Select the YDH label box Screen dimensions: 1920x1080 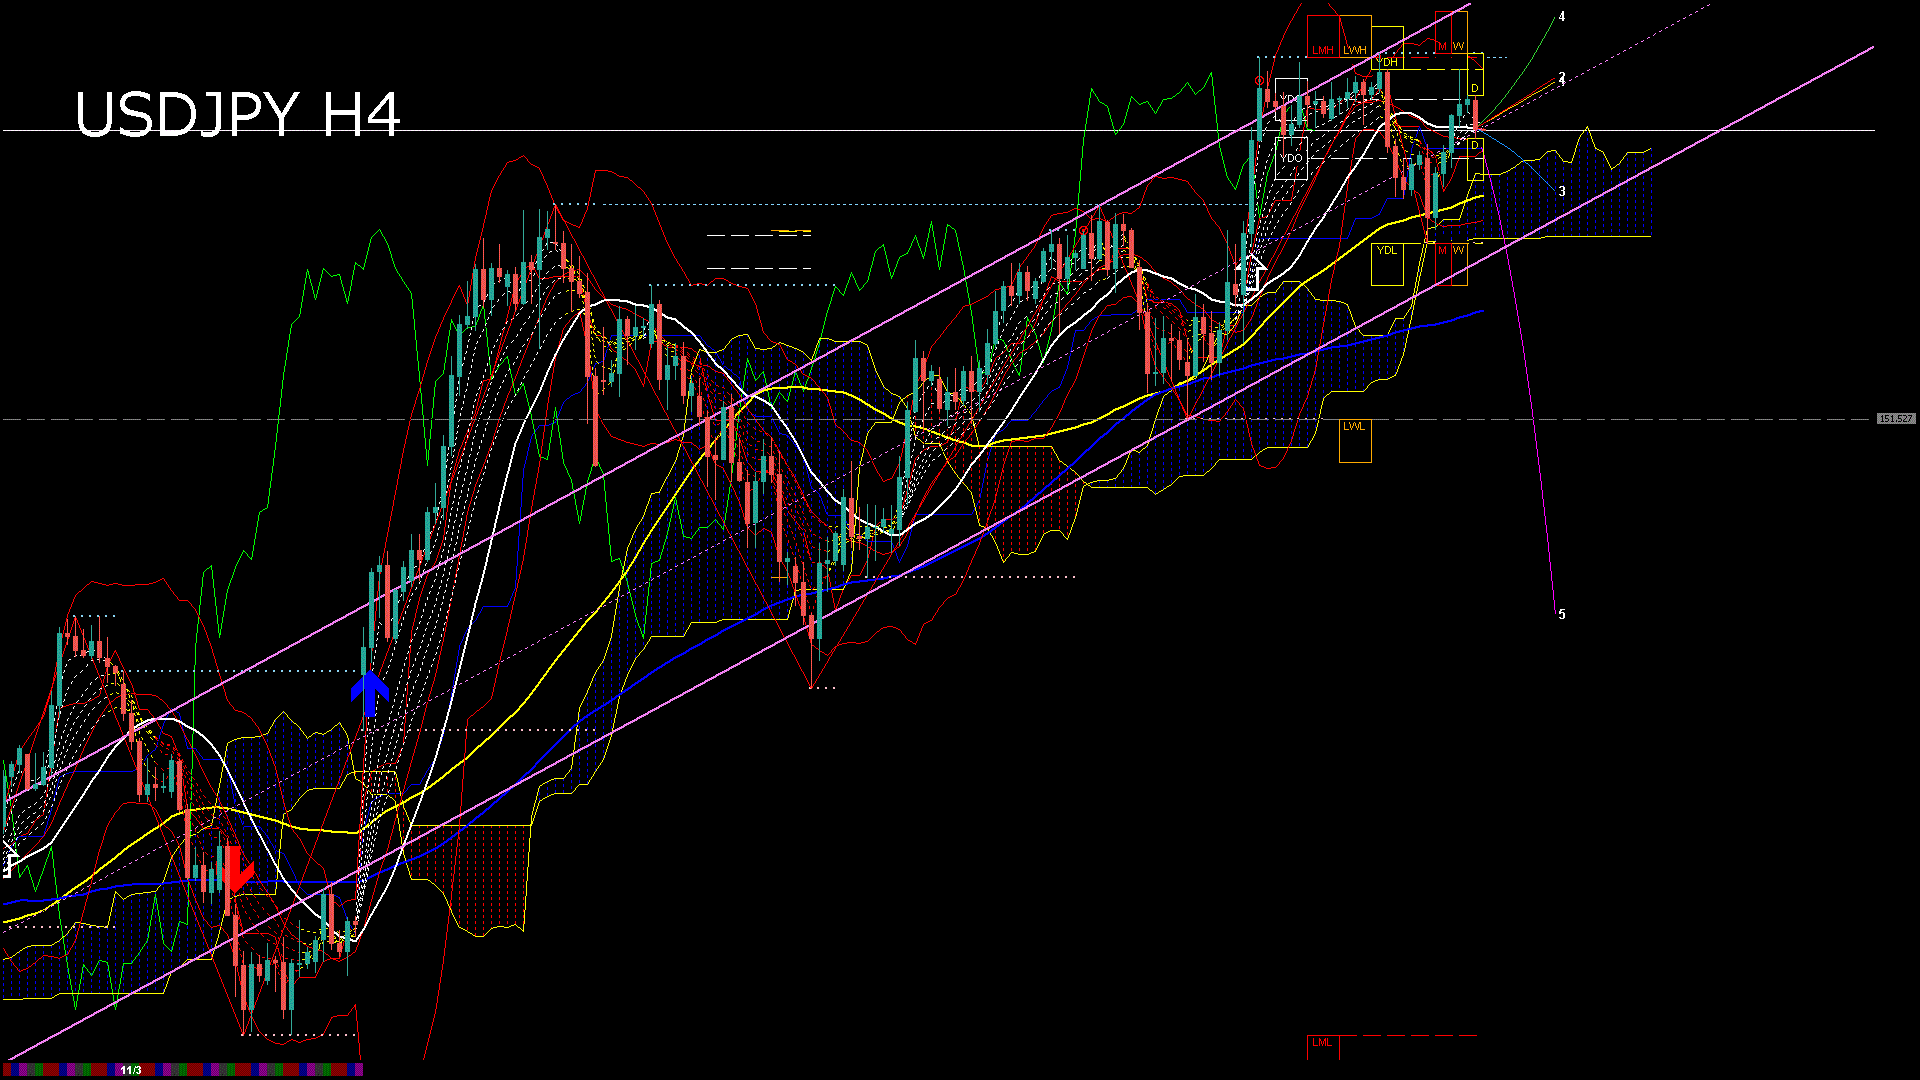(x=1387, y=62)
